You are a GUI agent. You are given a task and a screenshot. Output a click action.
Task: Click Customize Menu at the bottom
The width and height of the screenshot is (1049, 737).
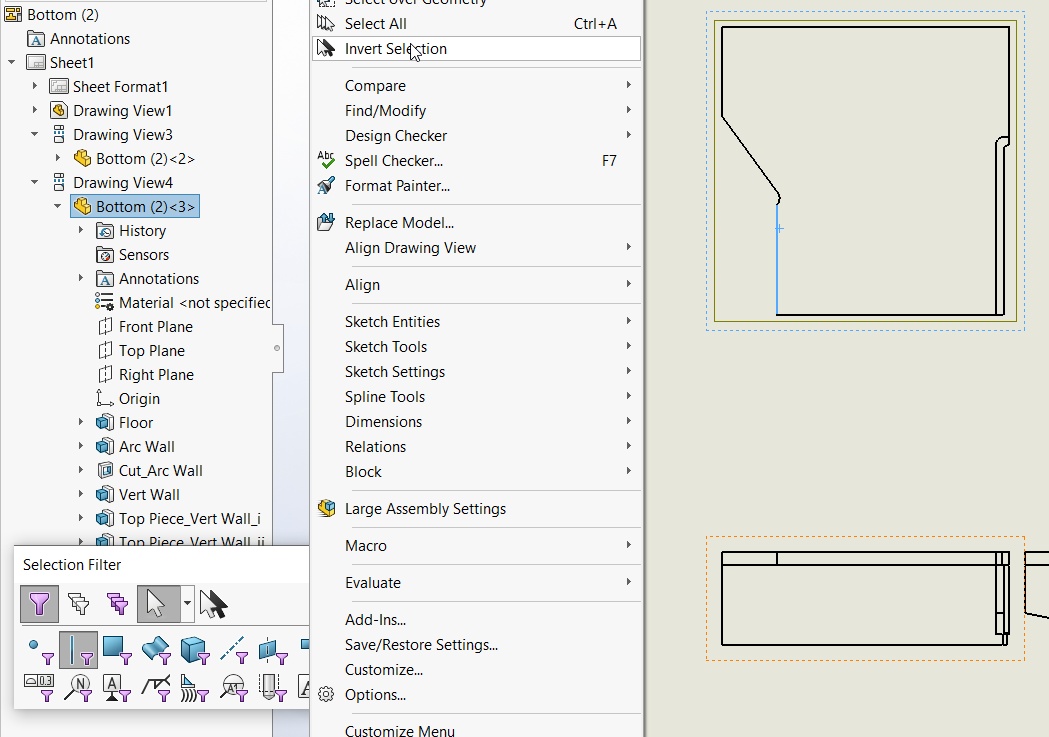click(476, 731)
